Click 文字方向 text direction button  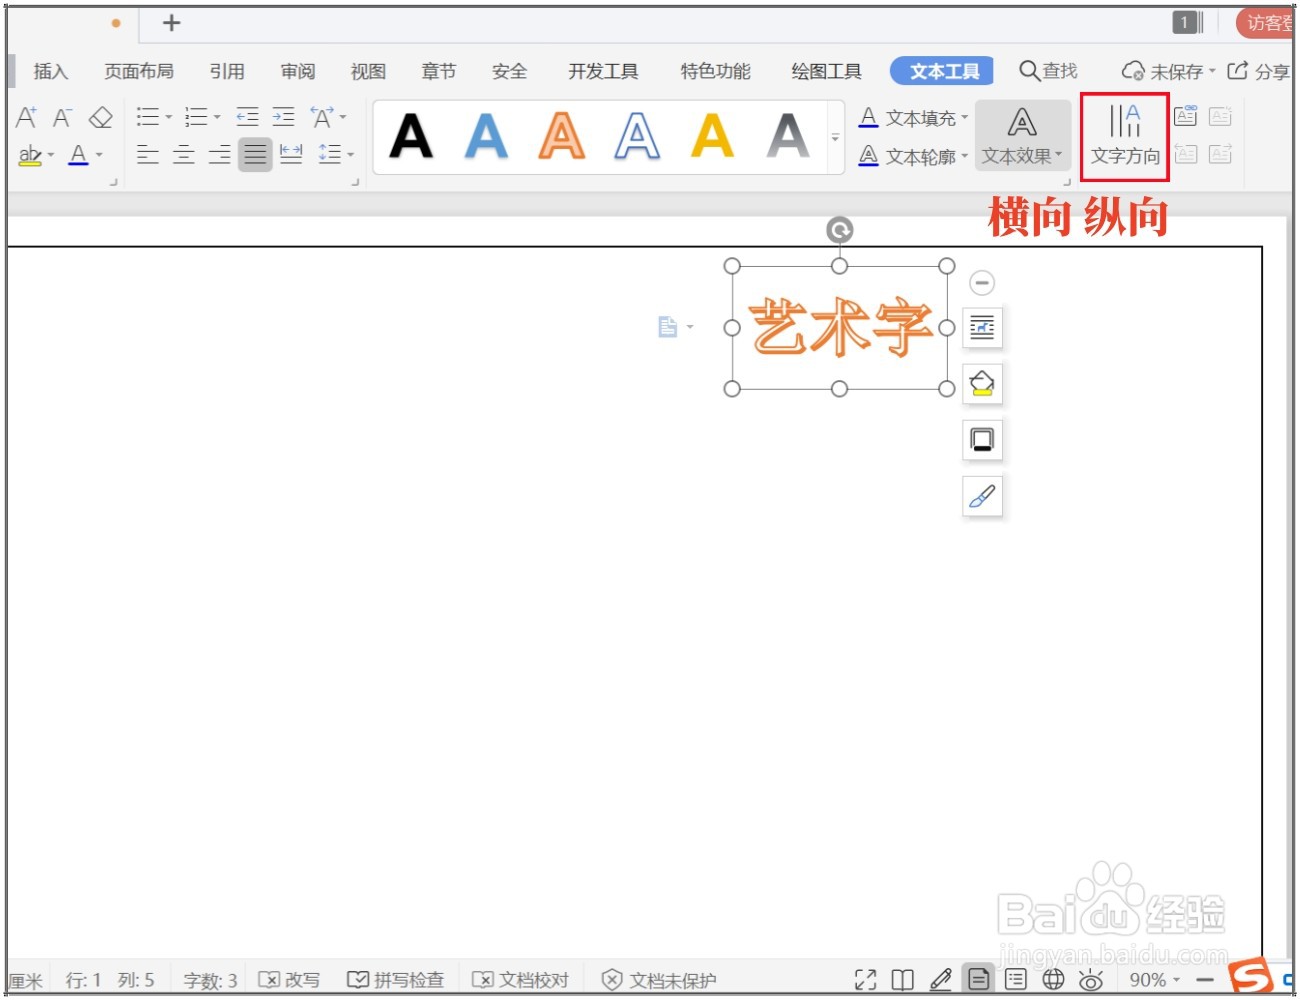(x=1125, y=136)
